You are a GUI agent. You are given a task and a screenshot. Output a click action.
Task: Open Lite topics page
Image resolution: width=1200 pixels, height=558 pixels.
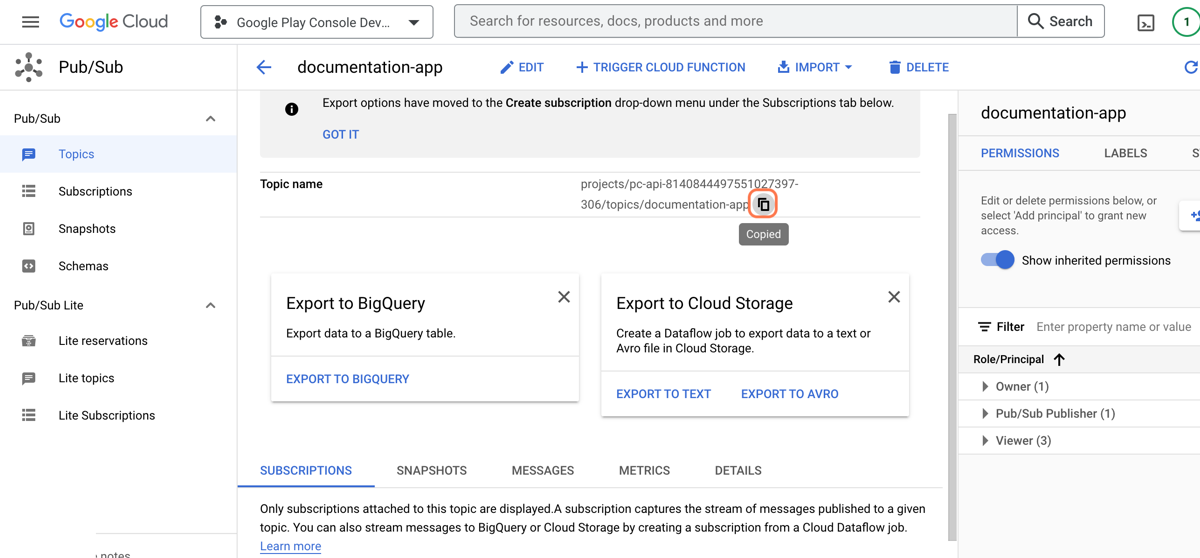(86, 378)
